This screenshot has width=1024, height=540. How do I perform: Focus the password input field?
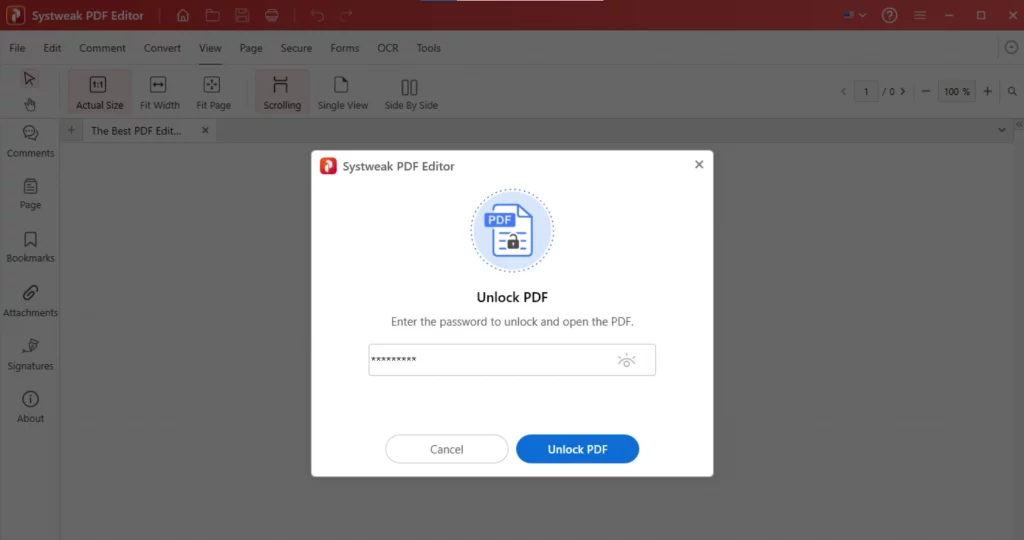pyautogui.click(x=512, y=360)
